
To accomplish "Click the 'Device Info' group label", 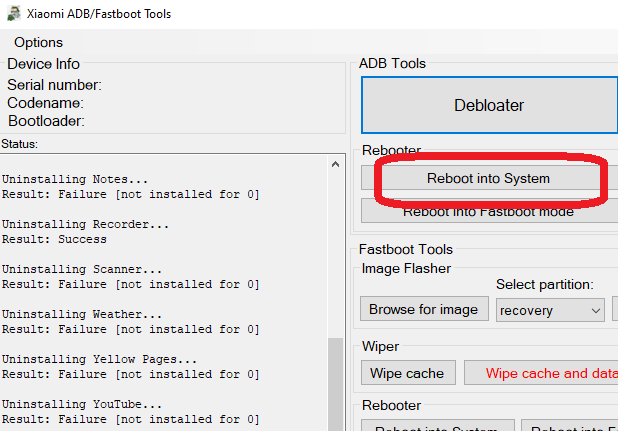I will point(43,64).
